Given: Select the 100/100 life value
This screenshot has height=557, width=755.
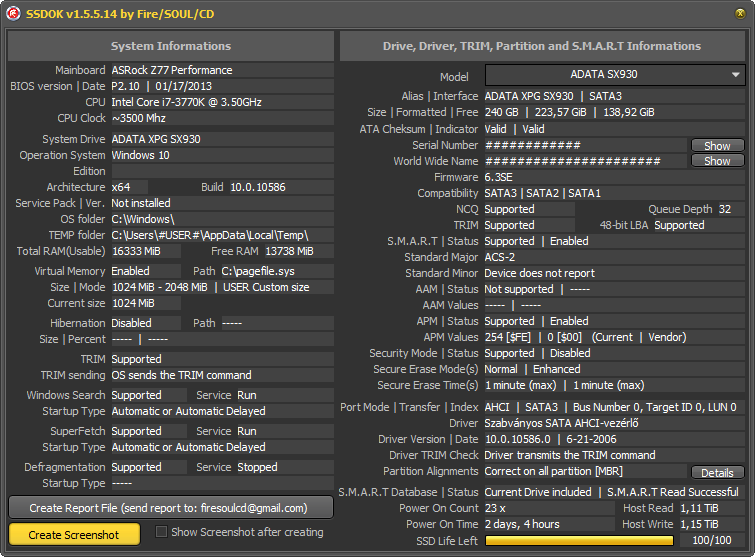Looking at the screenshot, I should click(x=712, y=540).
